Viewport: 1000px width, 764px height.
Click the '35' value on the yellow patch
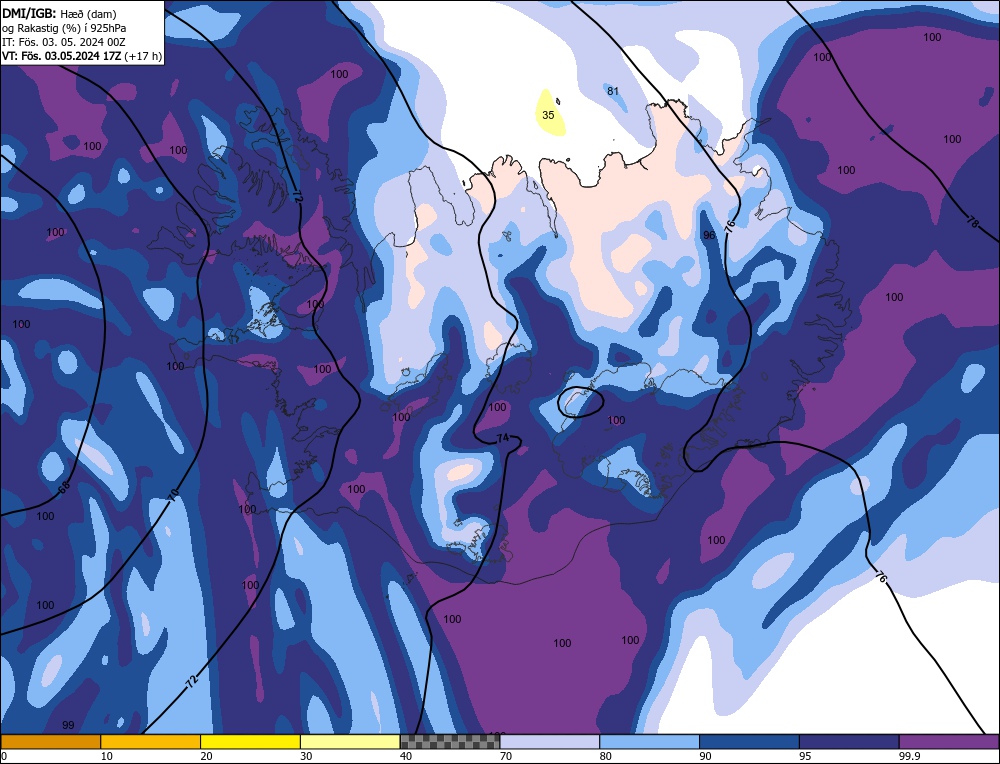click(x=548, y=115)
